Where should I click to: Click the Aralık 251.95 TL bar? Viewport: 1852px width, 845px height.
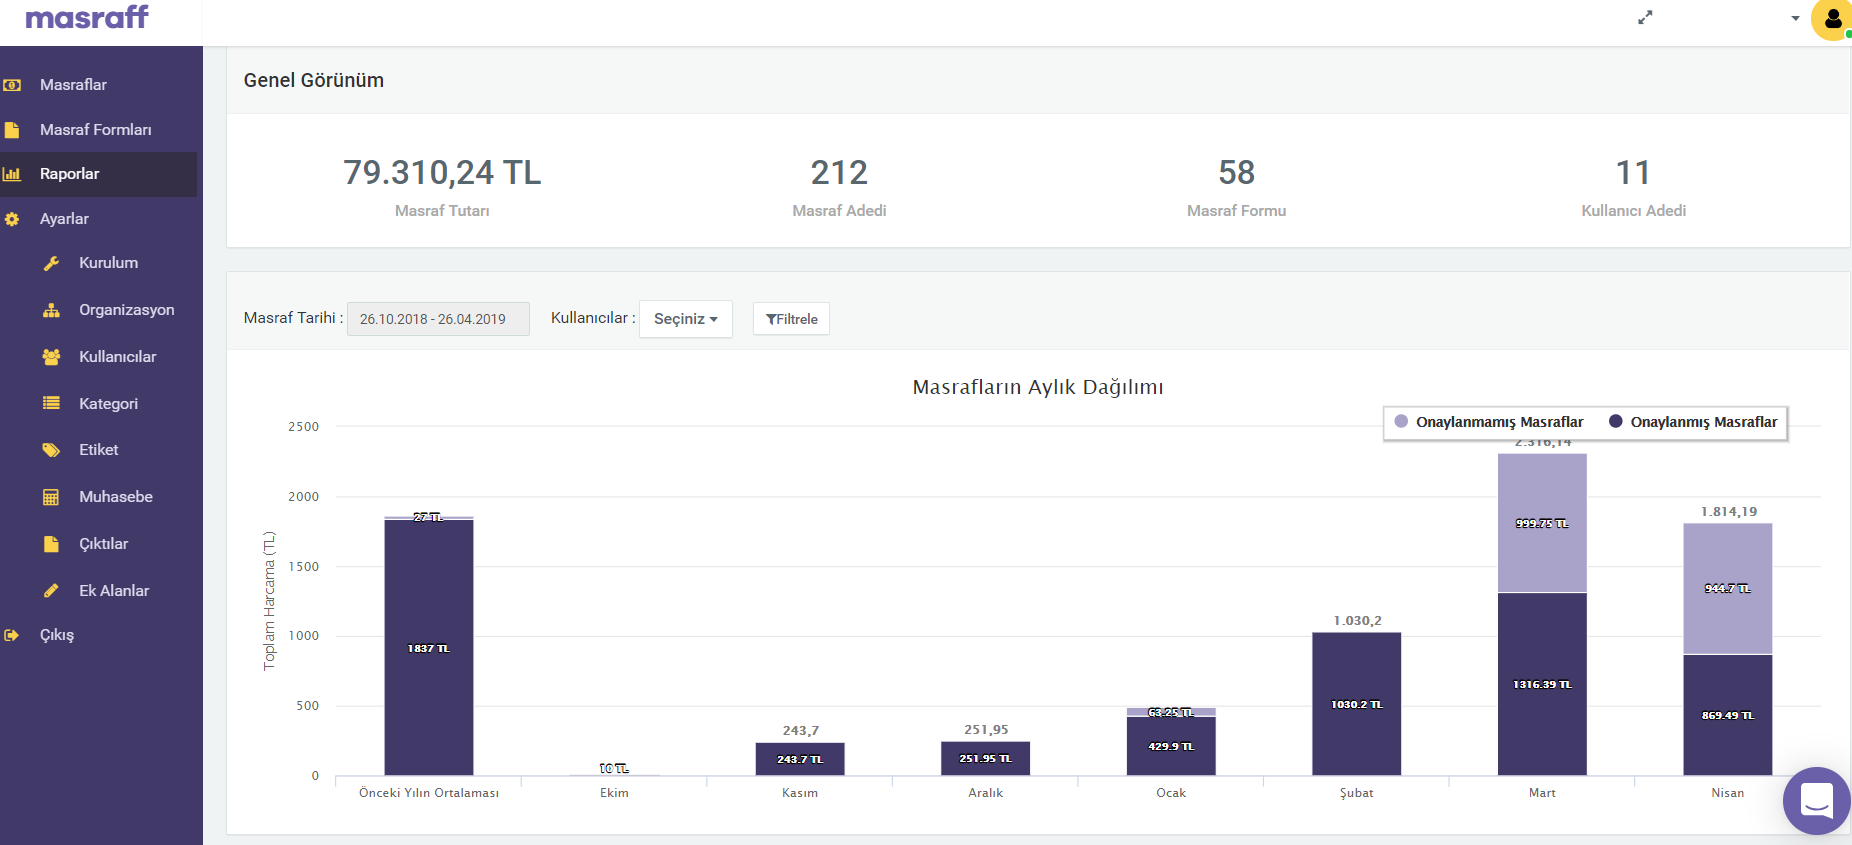(x=985, y=758)
